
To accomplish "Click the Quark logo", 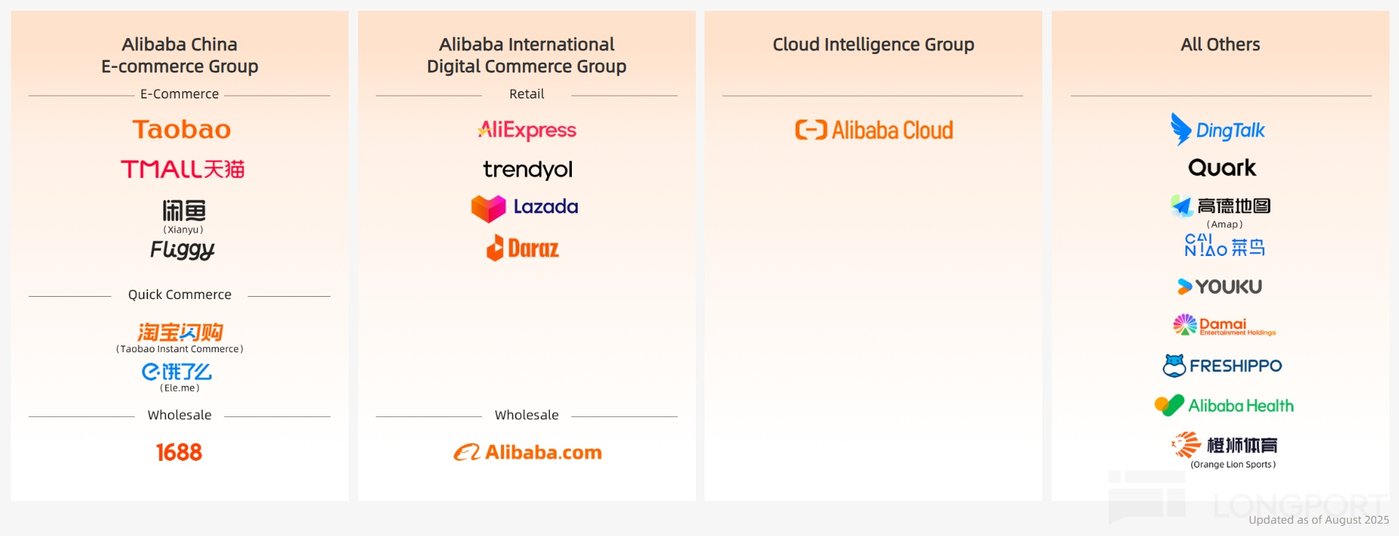I will 1222,168.
